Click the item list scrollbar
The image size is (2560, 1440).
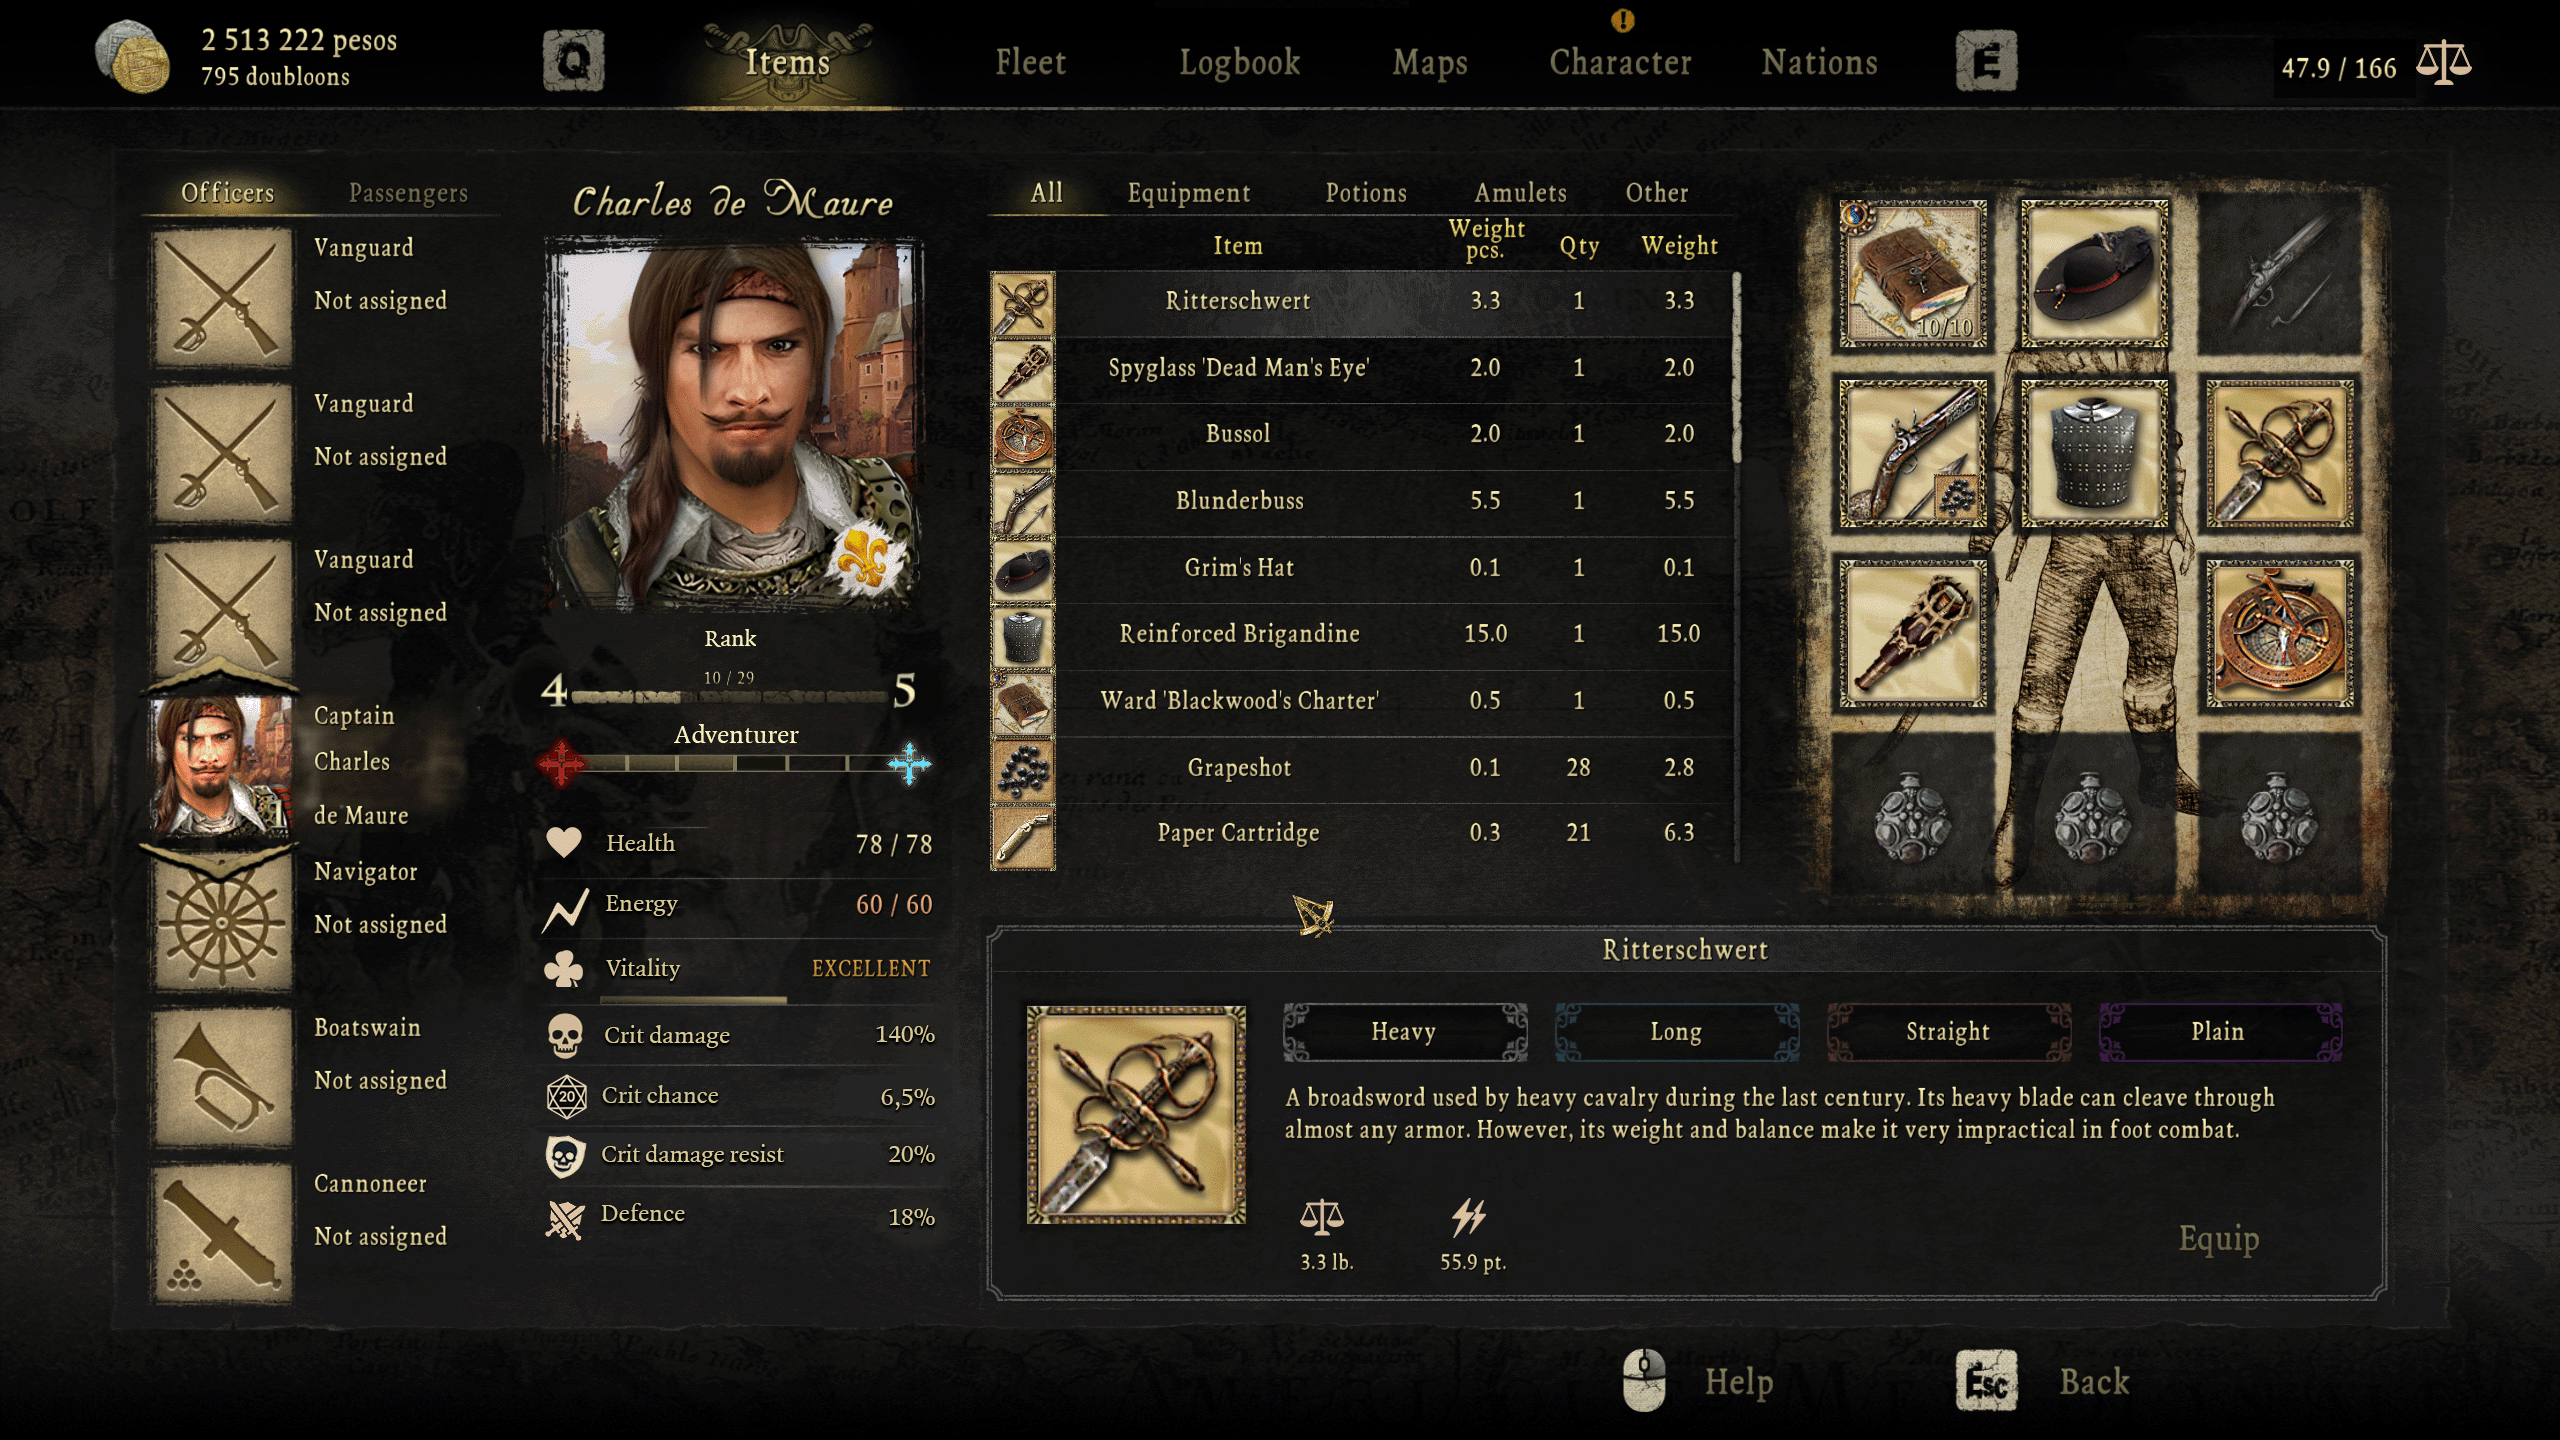pos(1737,367)
